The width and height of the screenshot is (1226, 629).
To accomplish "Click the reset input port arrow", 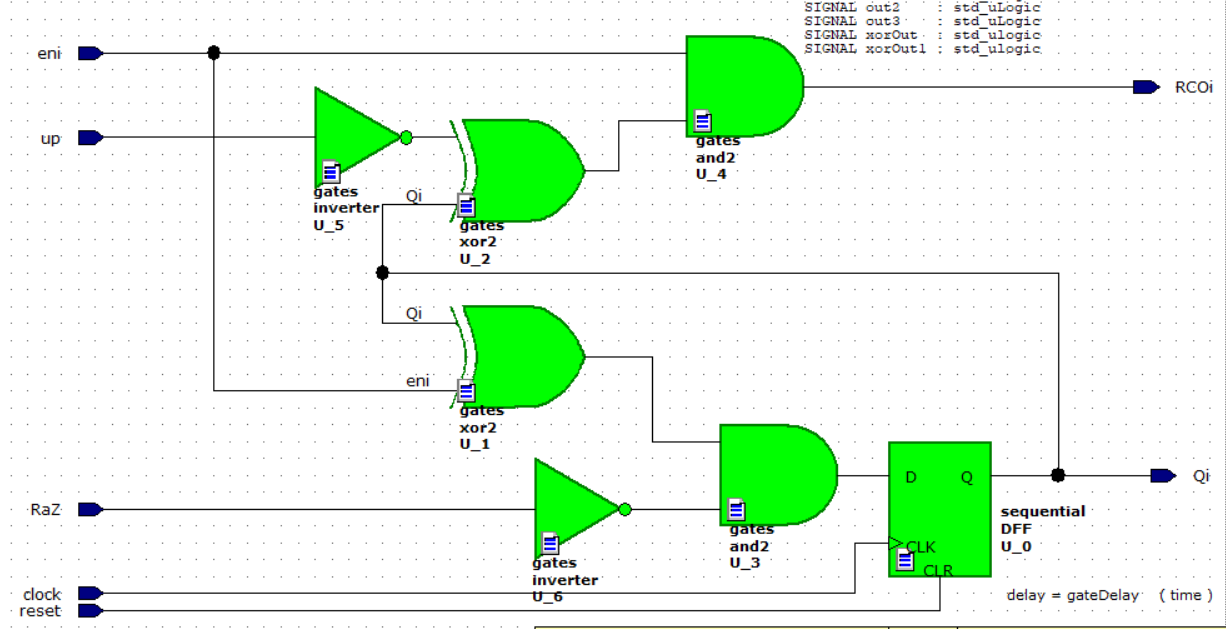I will 90,610.
